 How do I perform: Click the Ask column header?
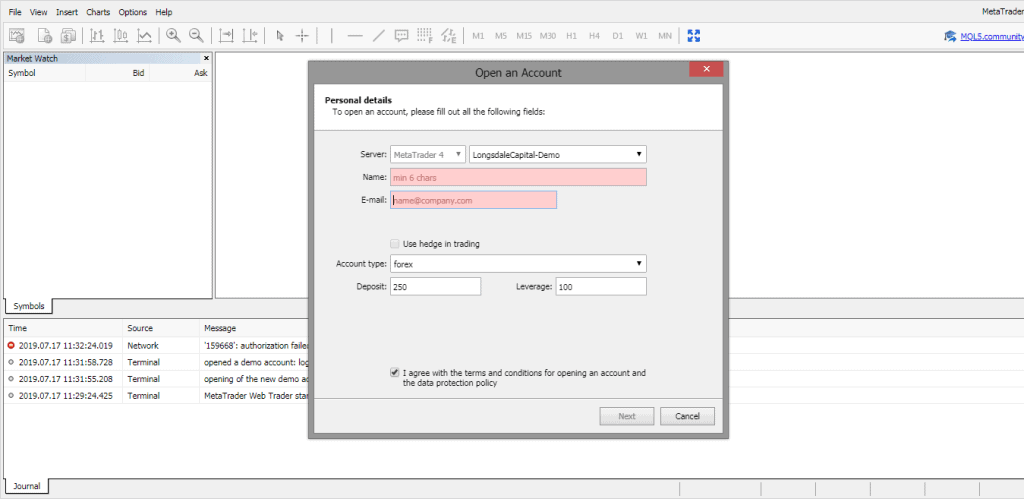[180, 73]
